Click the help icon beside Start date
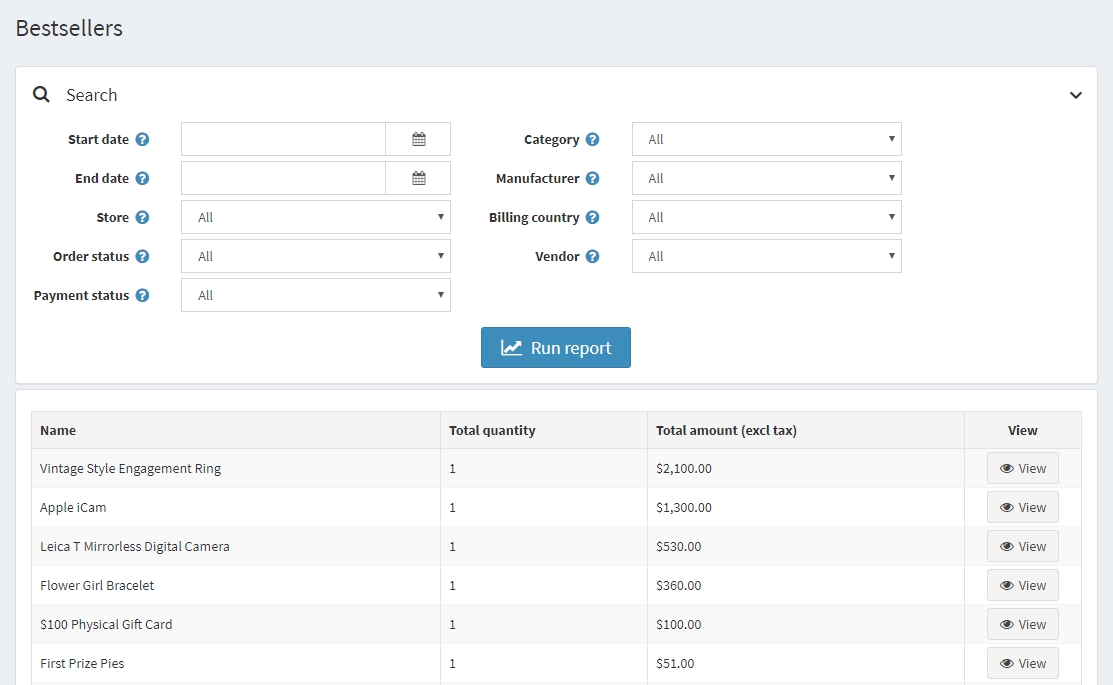This screenshot has height=685, width=1113. click(142, 140)
